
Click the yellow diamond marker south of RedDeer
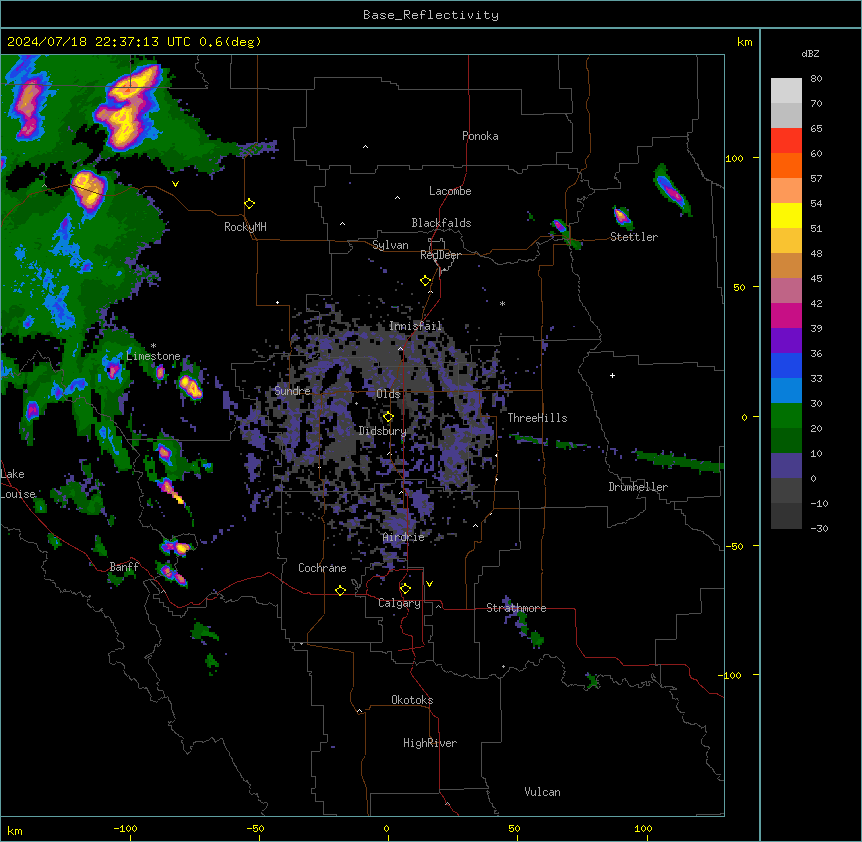(426, 281)
